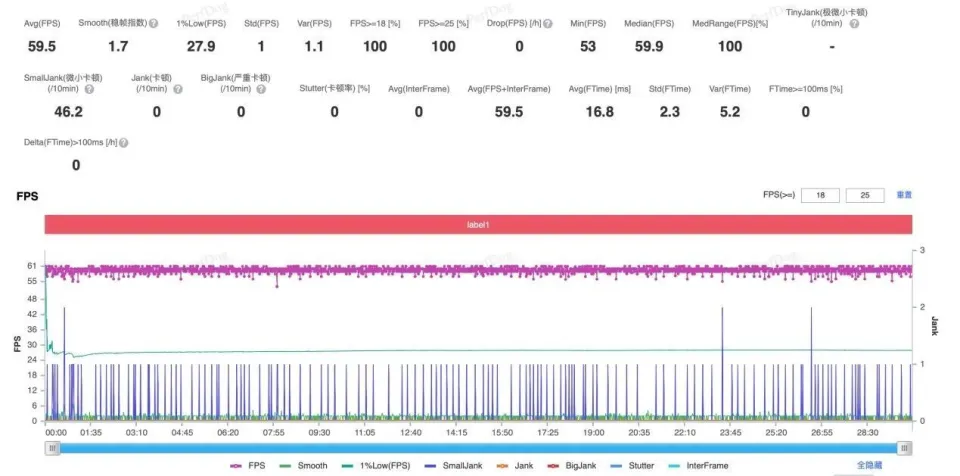Click help icon beside Jank(卡顿) /10min

[177, 89]
